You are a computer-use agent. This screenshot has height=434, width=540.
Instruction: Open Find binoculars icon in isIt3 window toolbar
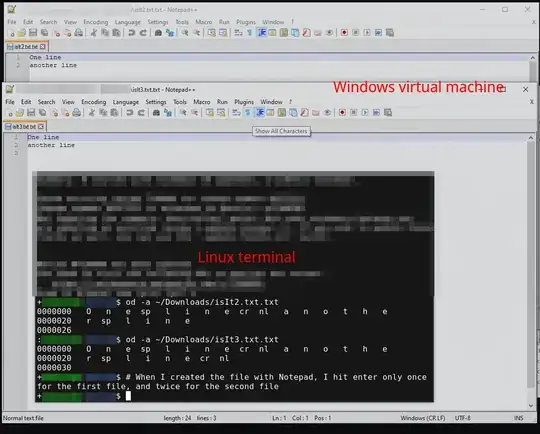(156, 113)
